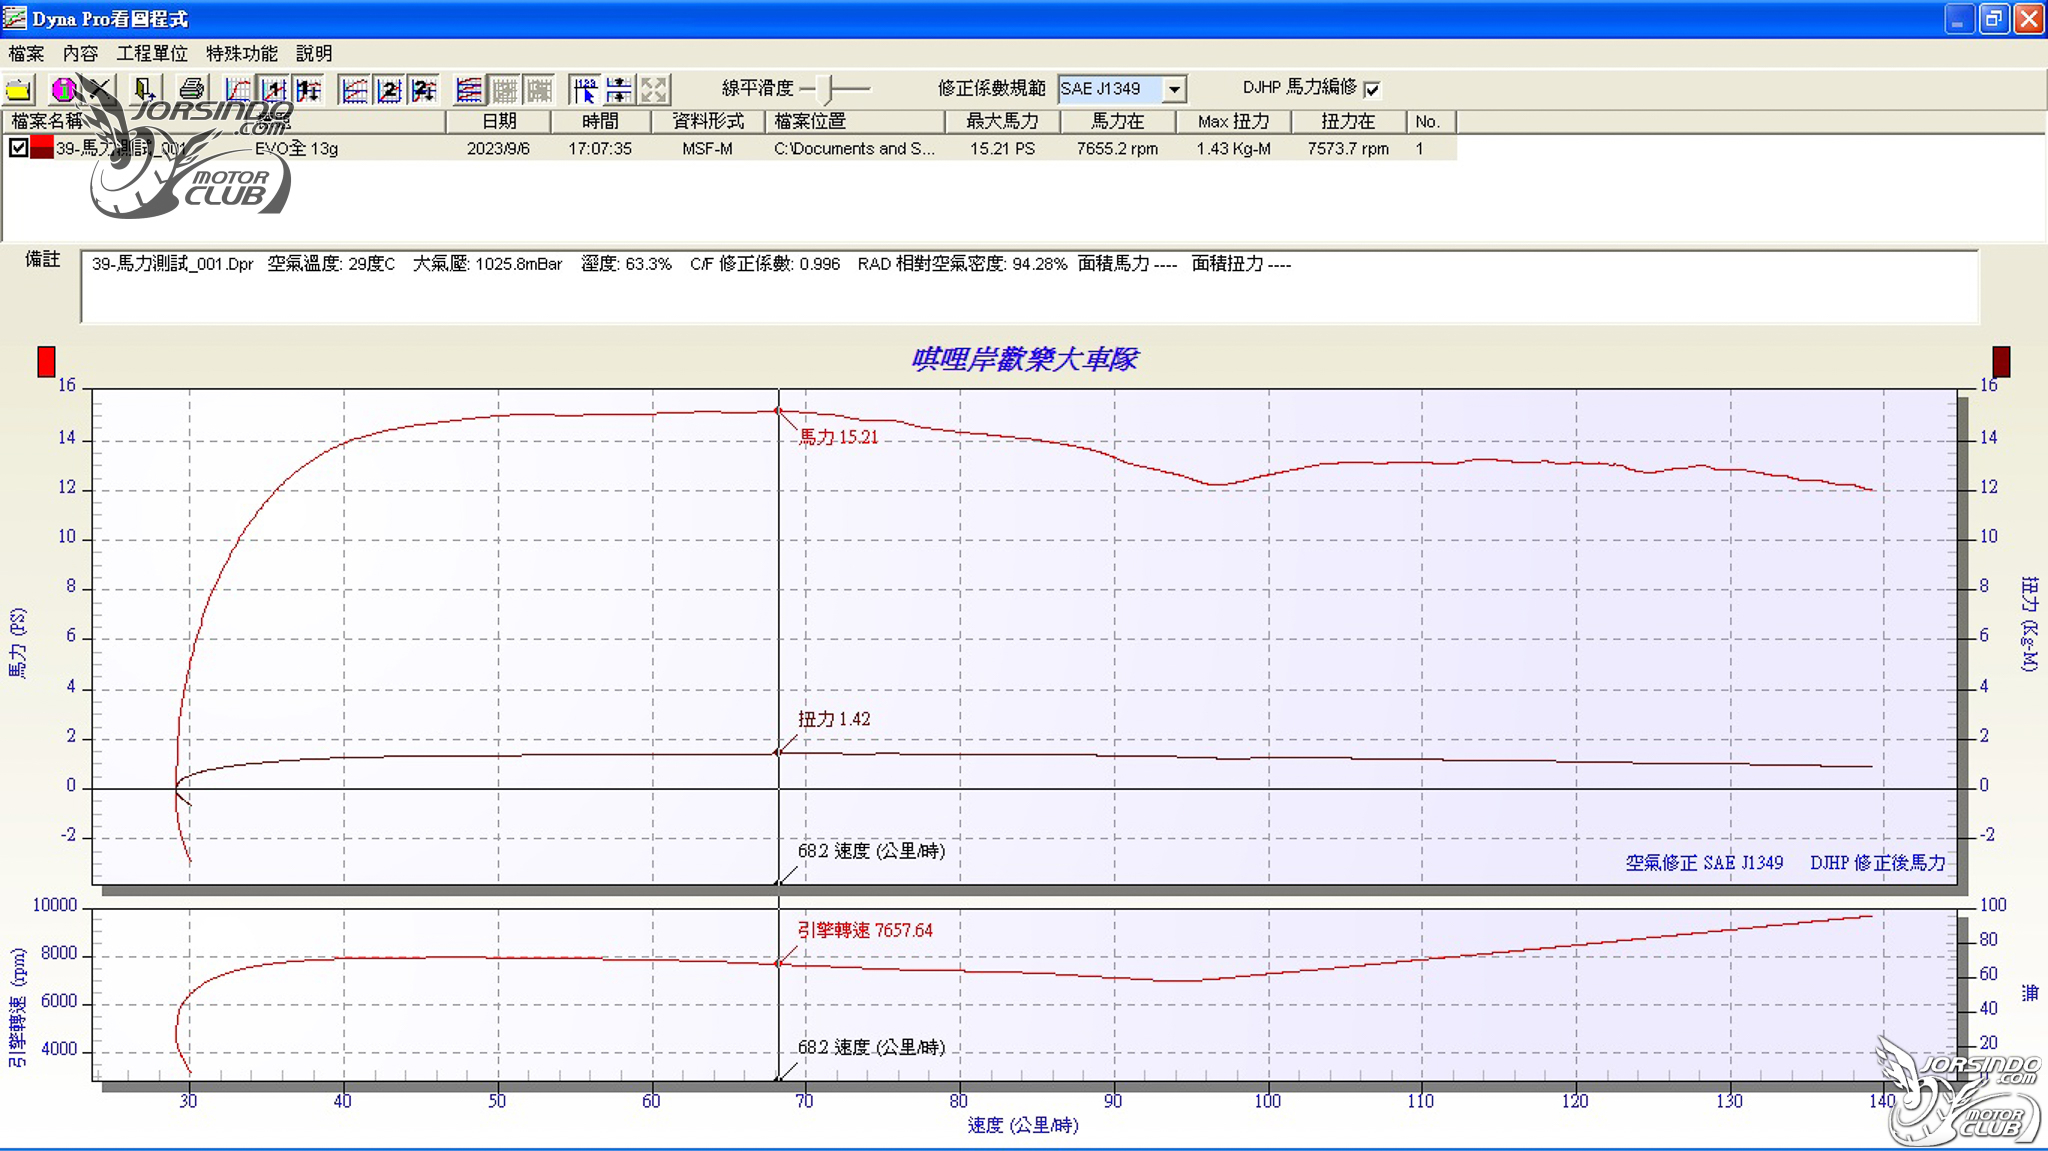Screen dimensions: 2048x1151
Task: Open the 說明 menu
Action: click(314, 53)
